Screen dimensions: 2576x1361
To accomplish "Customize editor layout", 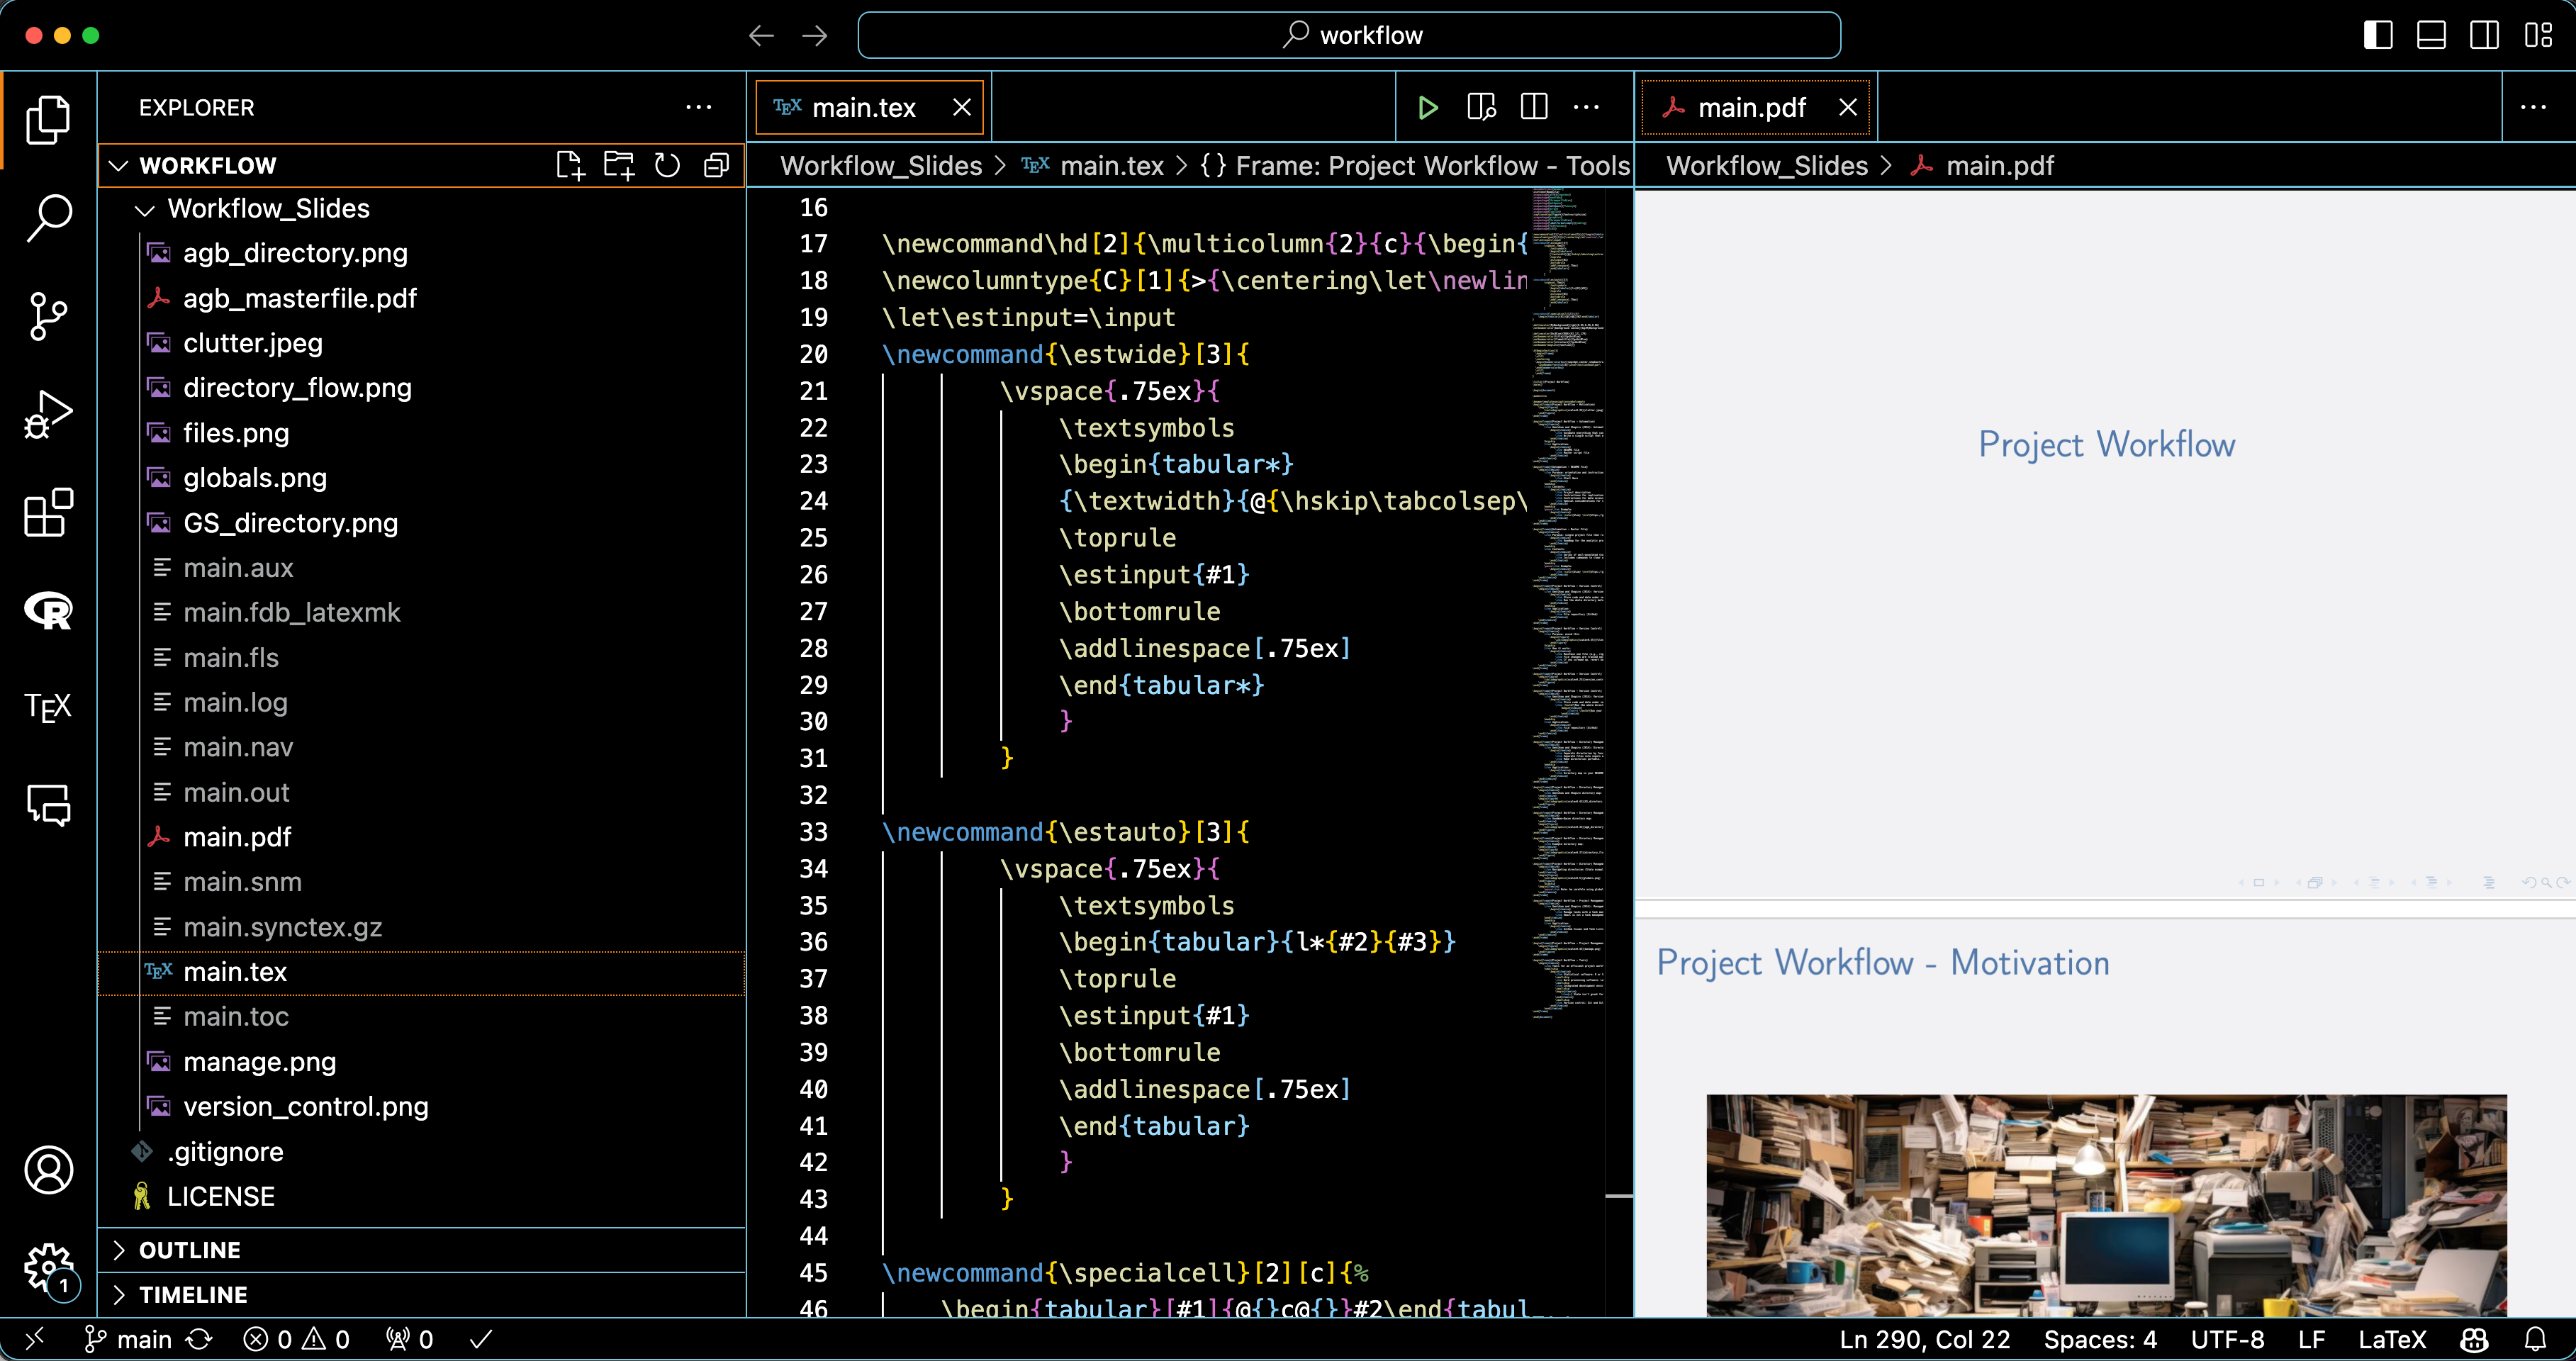I will click(x=2537, y=36).
